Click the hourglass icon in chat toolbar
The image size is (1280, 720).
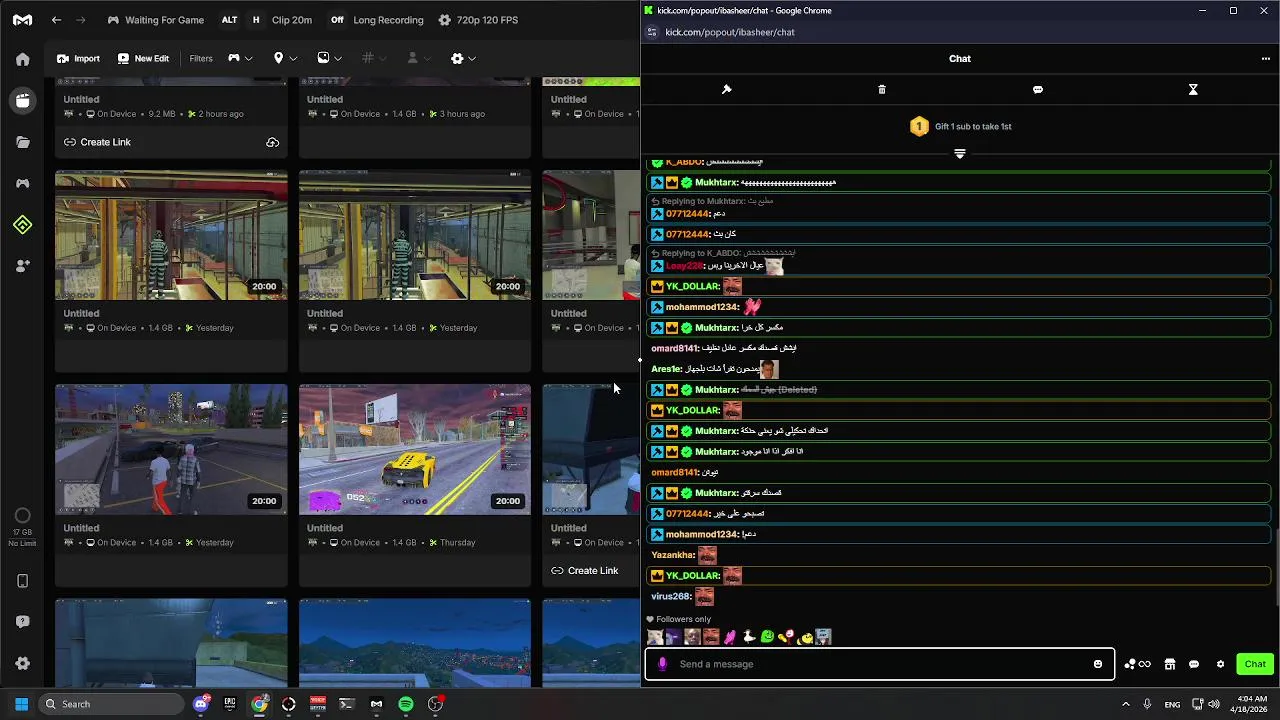[x=1193, y=89]
